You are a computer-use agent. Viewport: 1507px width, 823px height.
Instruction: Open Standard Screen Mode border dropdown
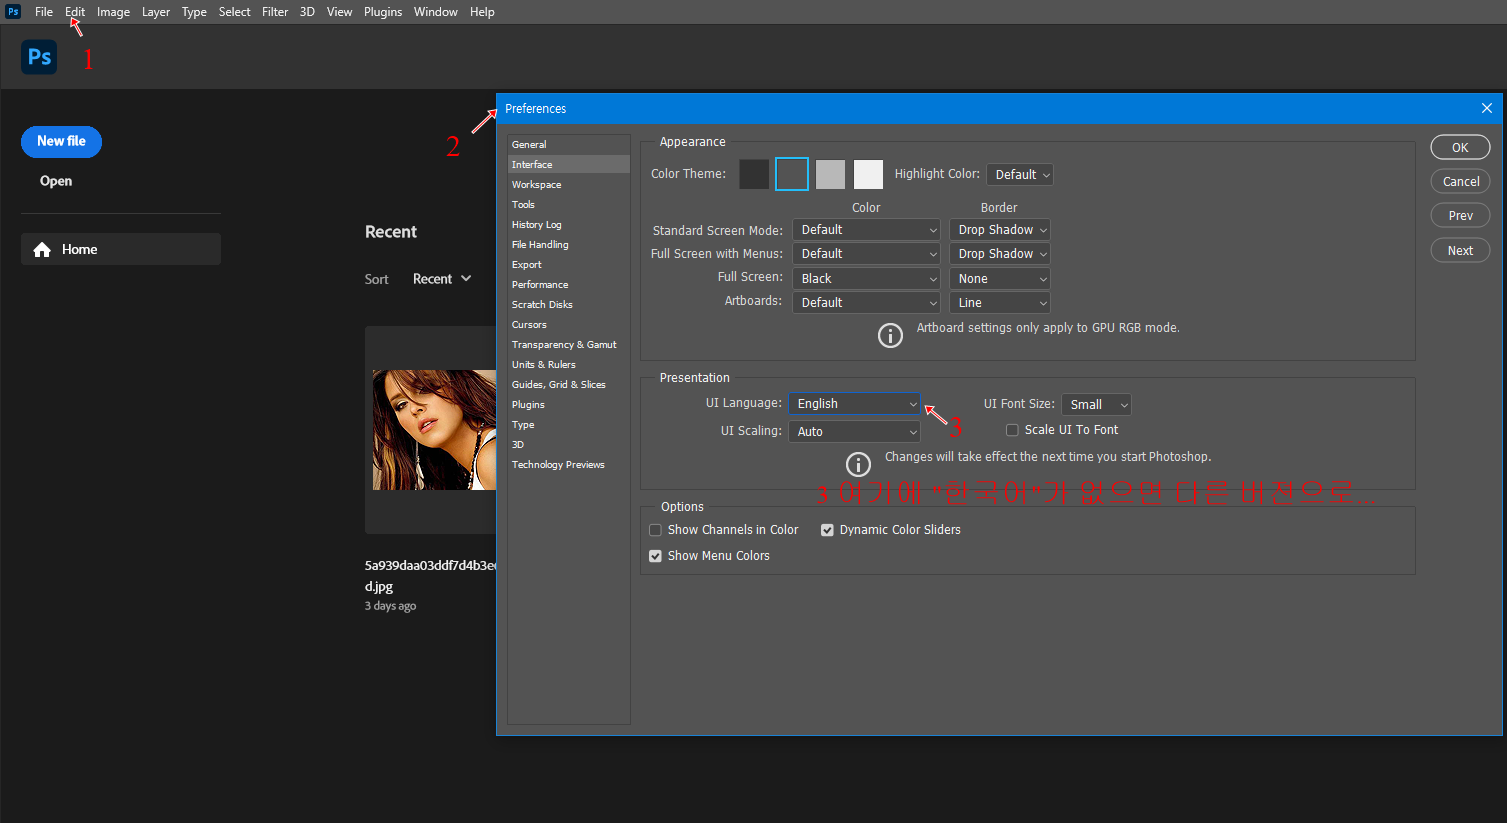(x=1000, y=230)
